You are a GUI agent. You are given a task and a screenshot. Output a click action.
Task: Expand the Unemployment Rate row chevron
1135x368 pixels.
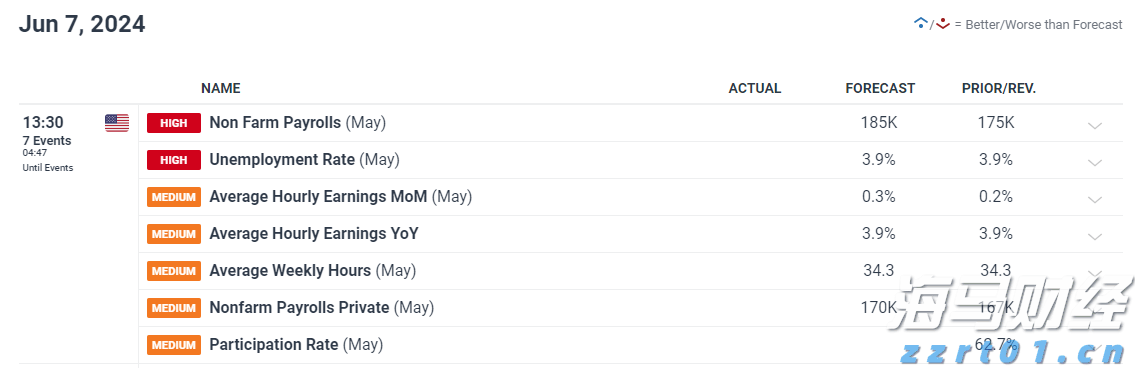tap(1095, 162)
